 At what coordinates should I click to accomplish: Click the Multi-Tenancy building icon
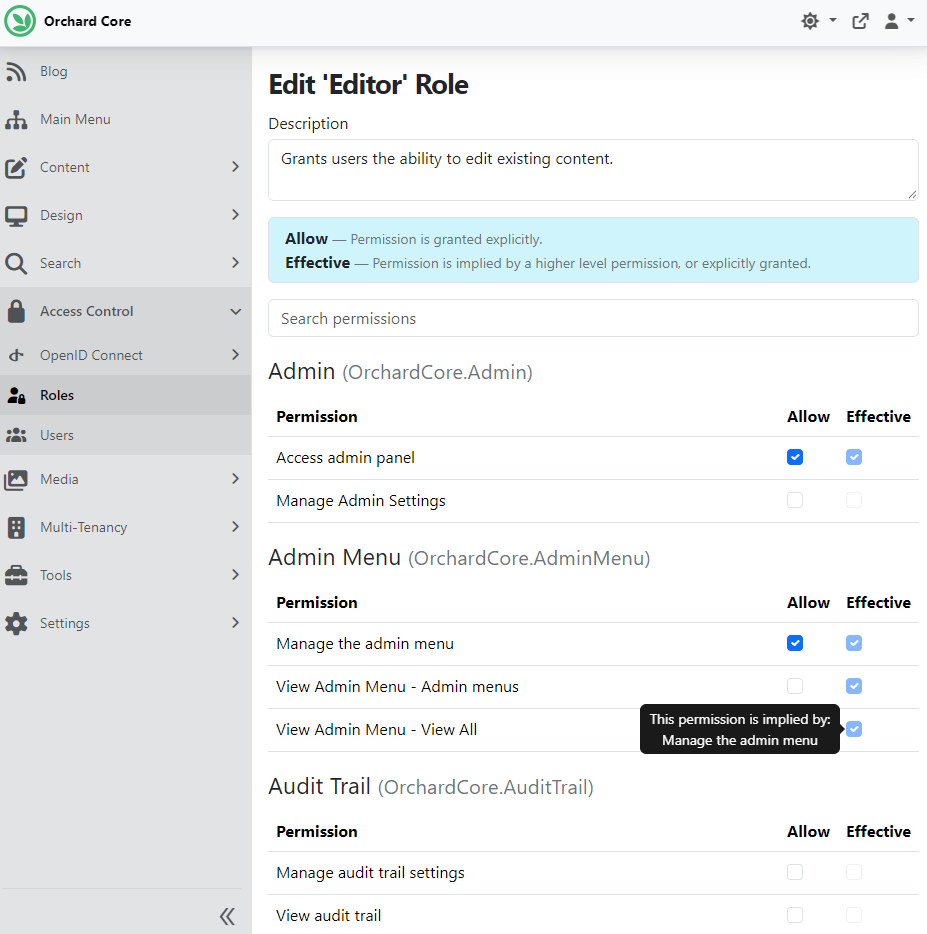pos(16,527)
